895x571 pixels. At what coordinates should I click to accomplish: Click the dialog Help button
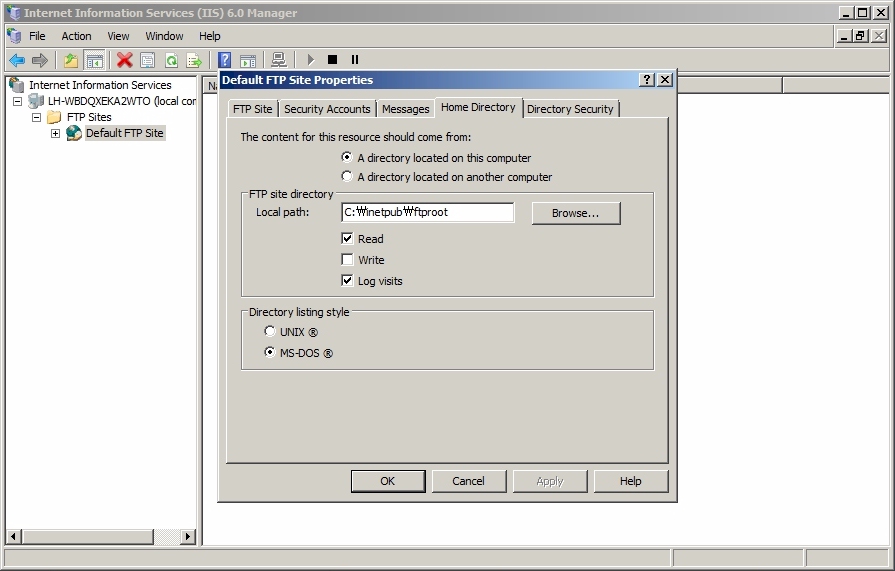[631, 481]
